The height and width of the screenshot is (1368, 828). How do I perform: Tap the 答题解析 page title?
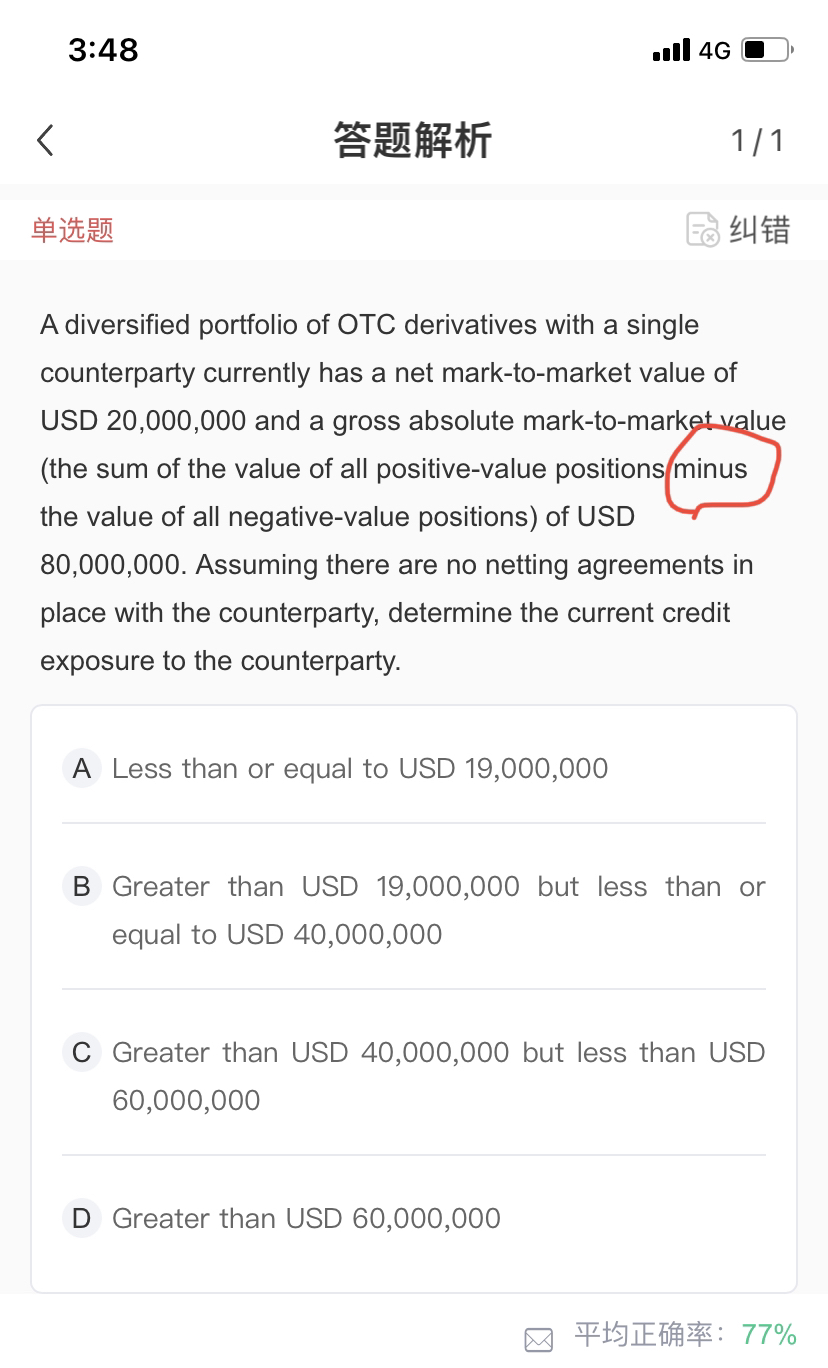(413, 141)
